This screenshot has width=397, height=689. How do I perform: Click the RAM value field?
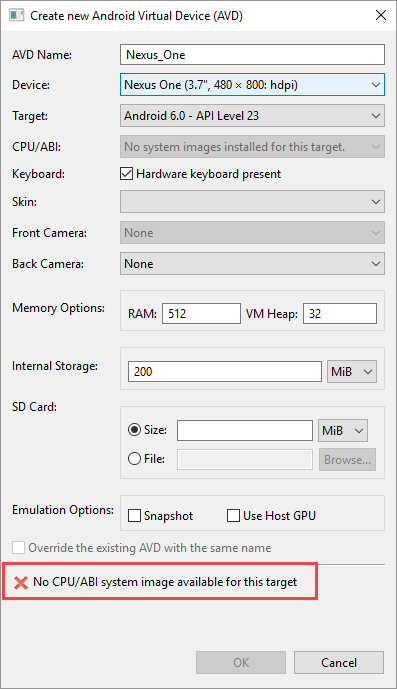(x=201, y=314)
